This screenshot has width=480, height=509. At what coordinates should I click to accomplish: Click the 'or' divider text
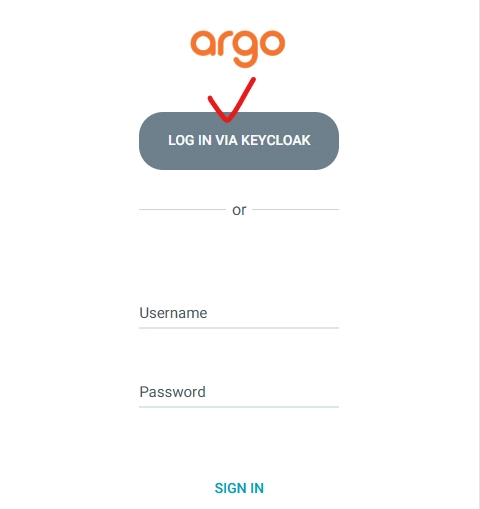click(239, 210)
